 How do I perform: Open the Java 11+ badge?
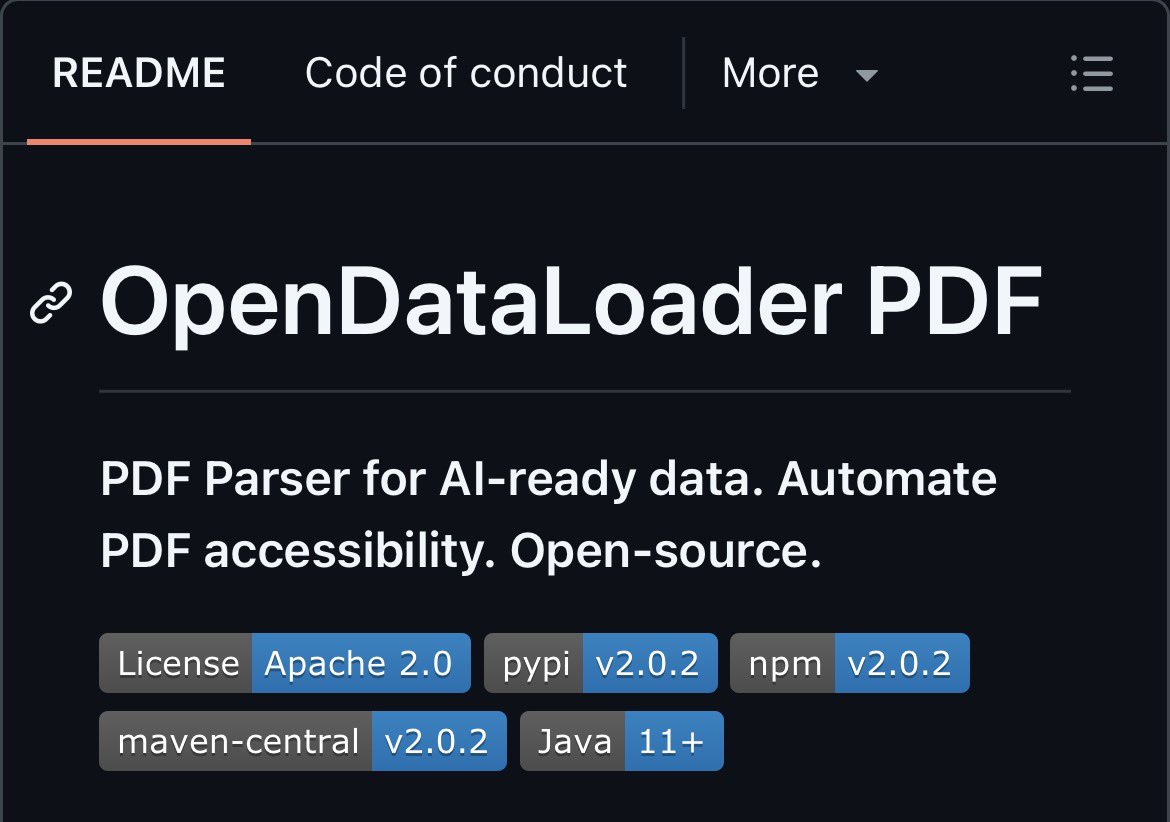coord(622,741)
